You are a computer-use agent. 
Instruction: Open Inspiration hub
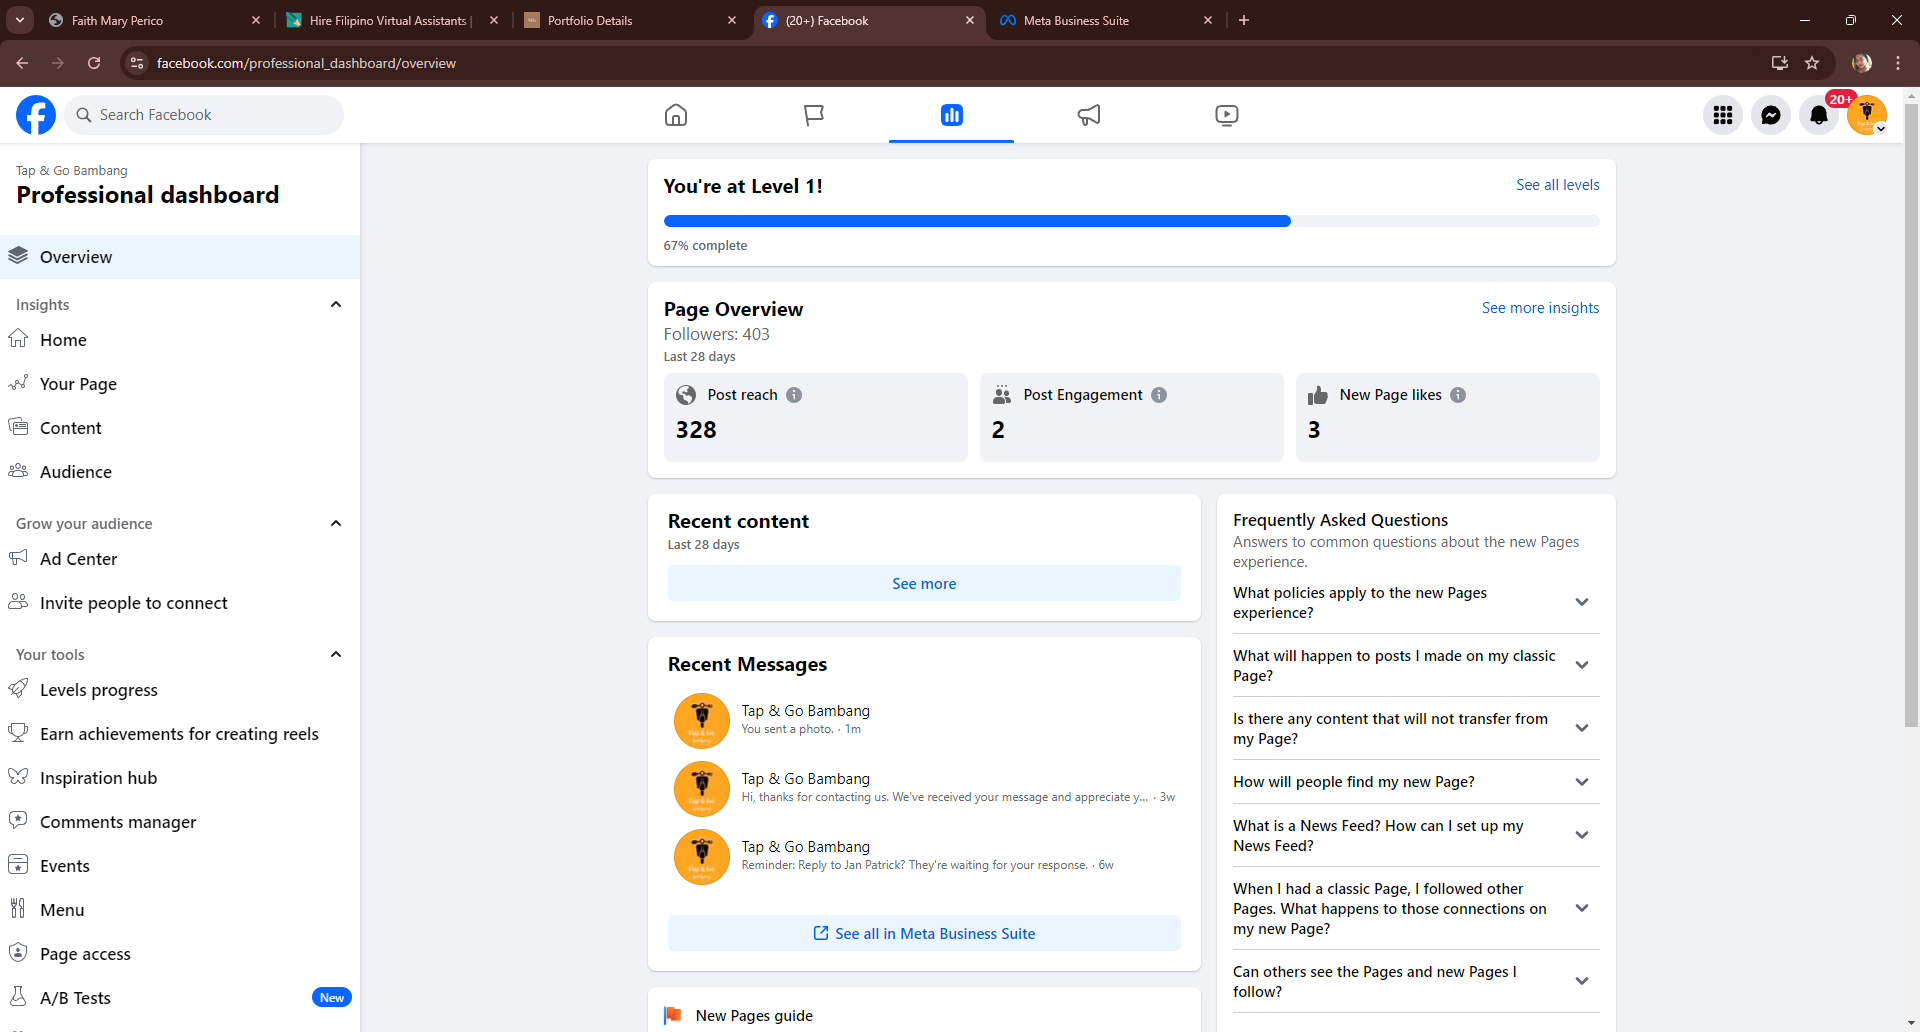[180, 778]
